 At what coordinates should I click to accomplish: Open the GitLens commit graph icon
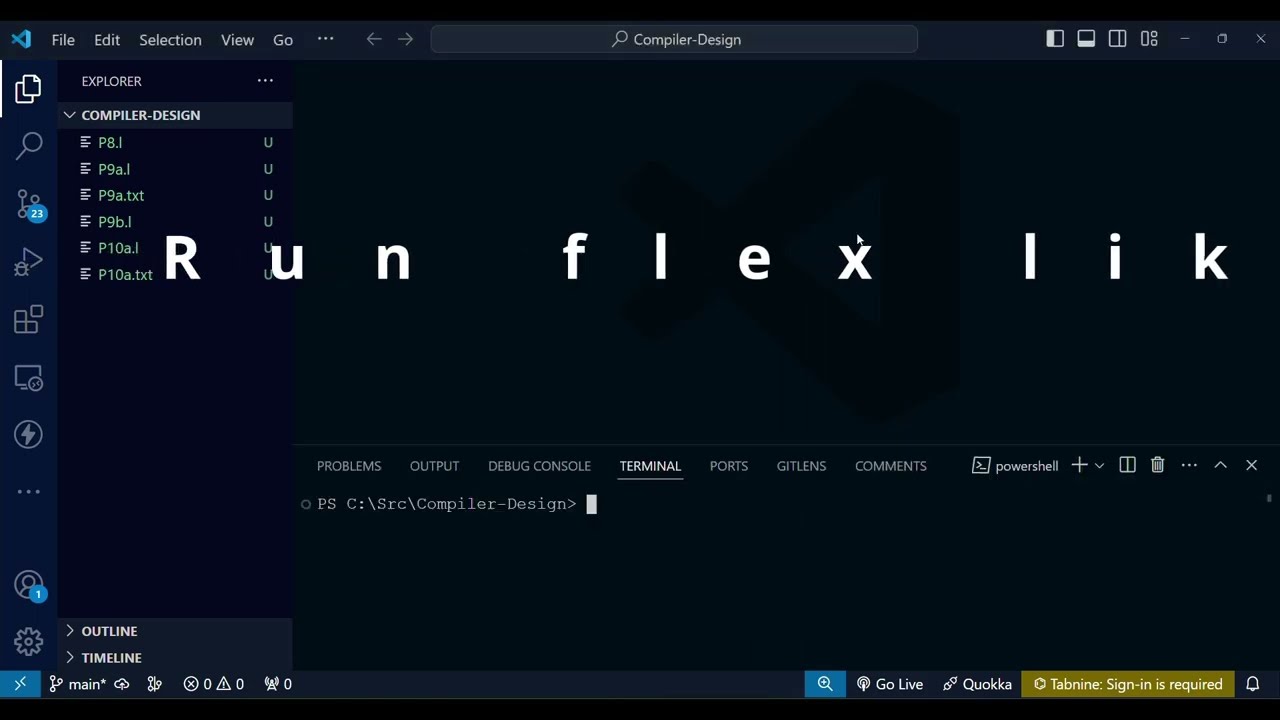tap(154, 684)
